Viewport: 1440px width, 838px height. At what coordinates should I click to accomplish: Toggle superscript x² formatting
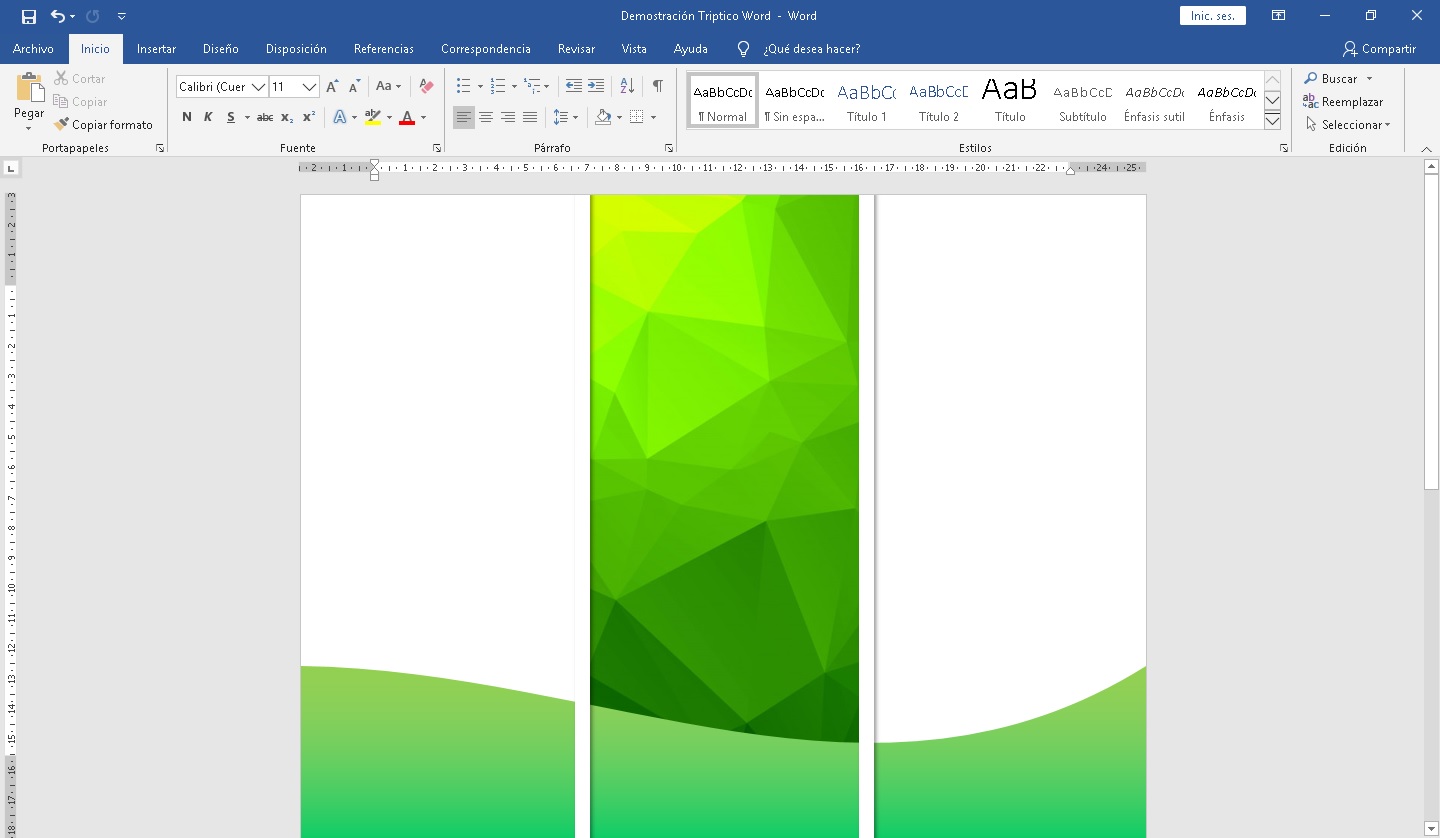[309, 117]
